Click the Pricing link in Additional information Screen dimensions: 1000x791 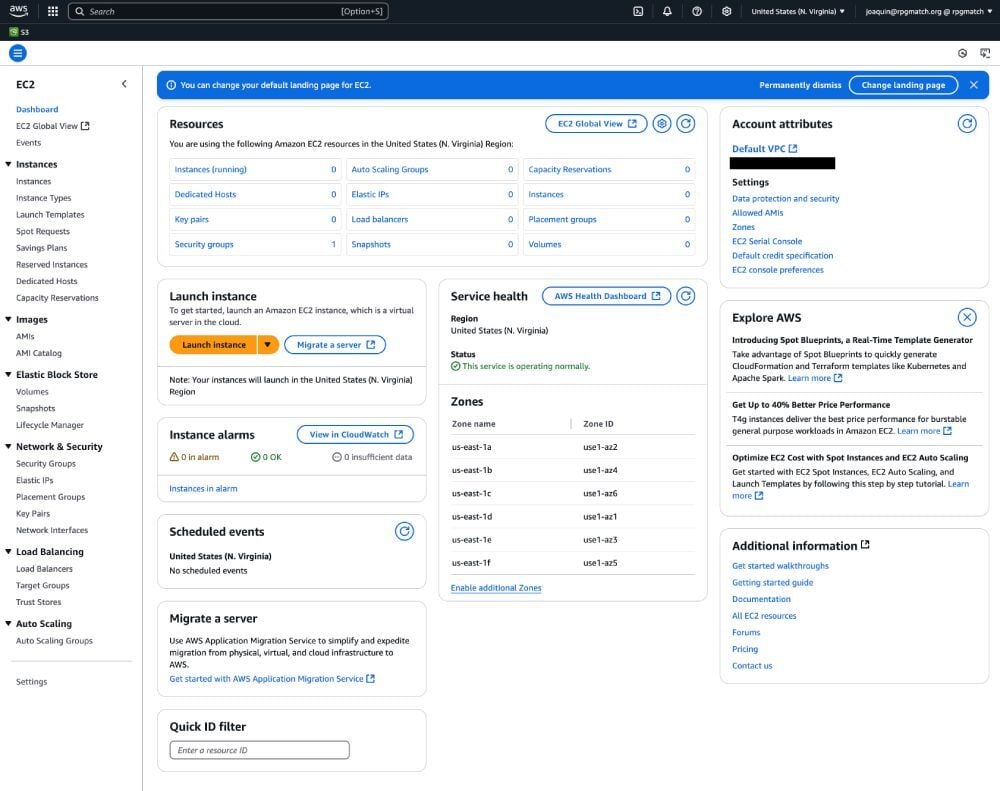(x=745, y=649)
